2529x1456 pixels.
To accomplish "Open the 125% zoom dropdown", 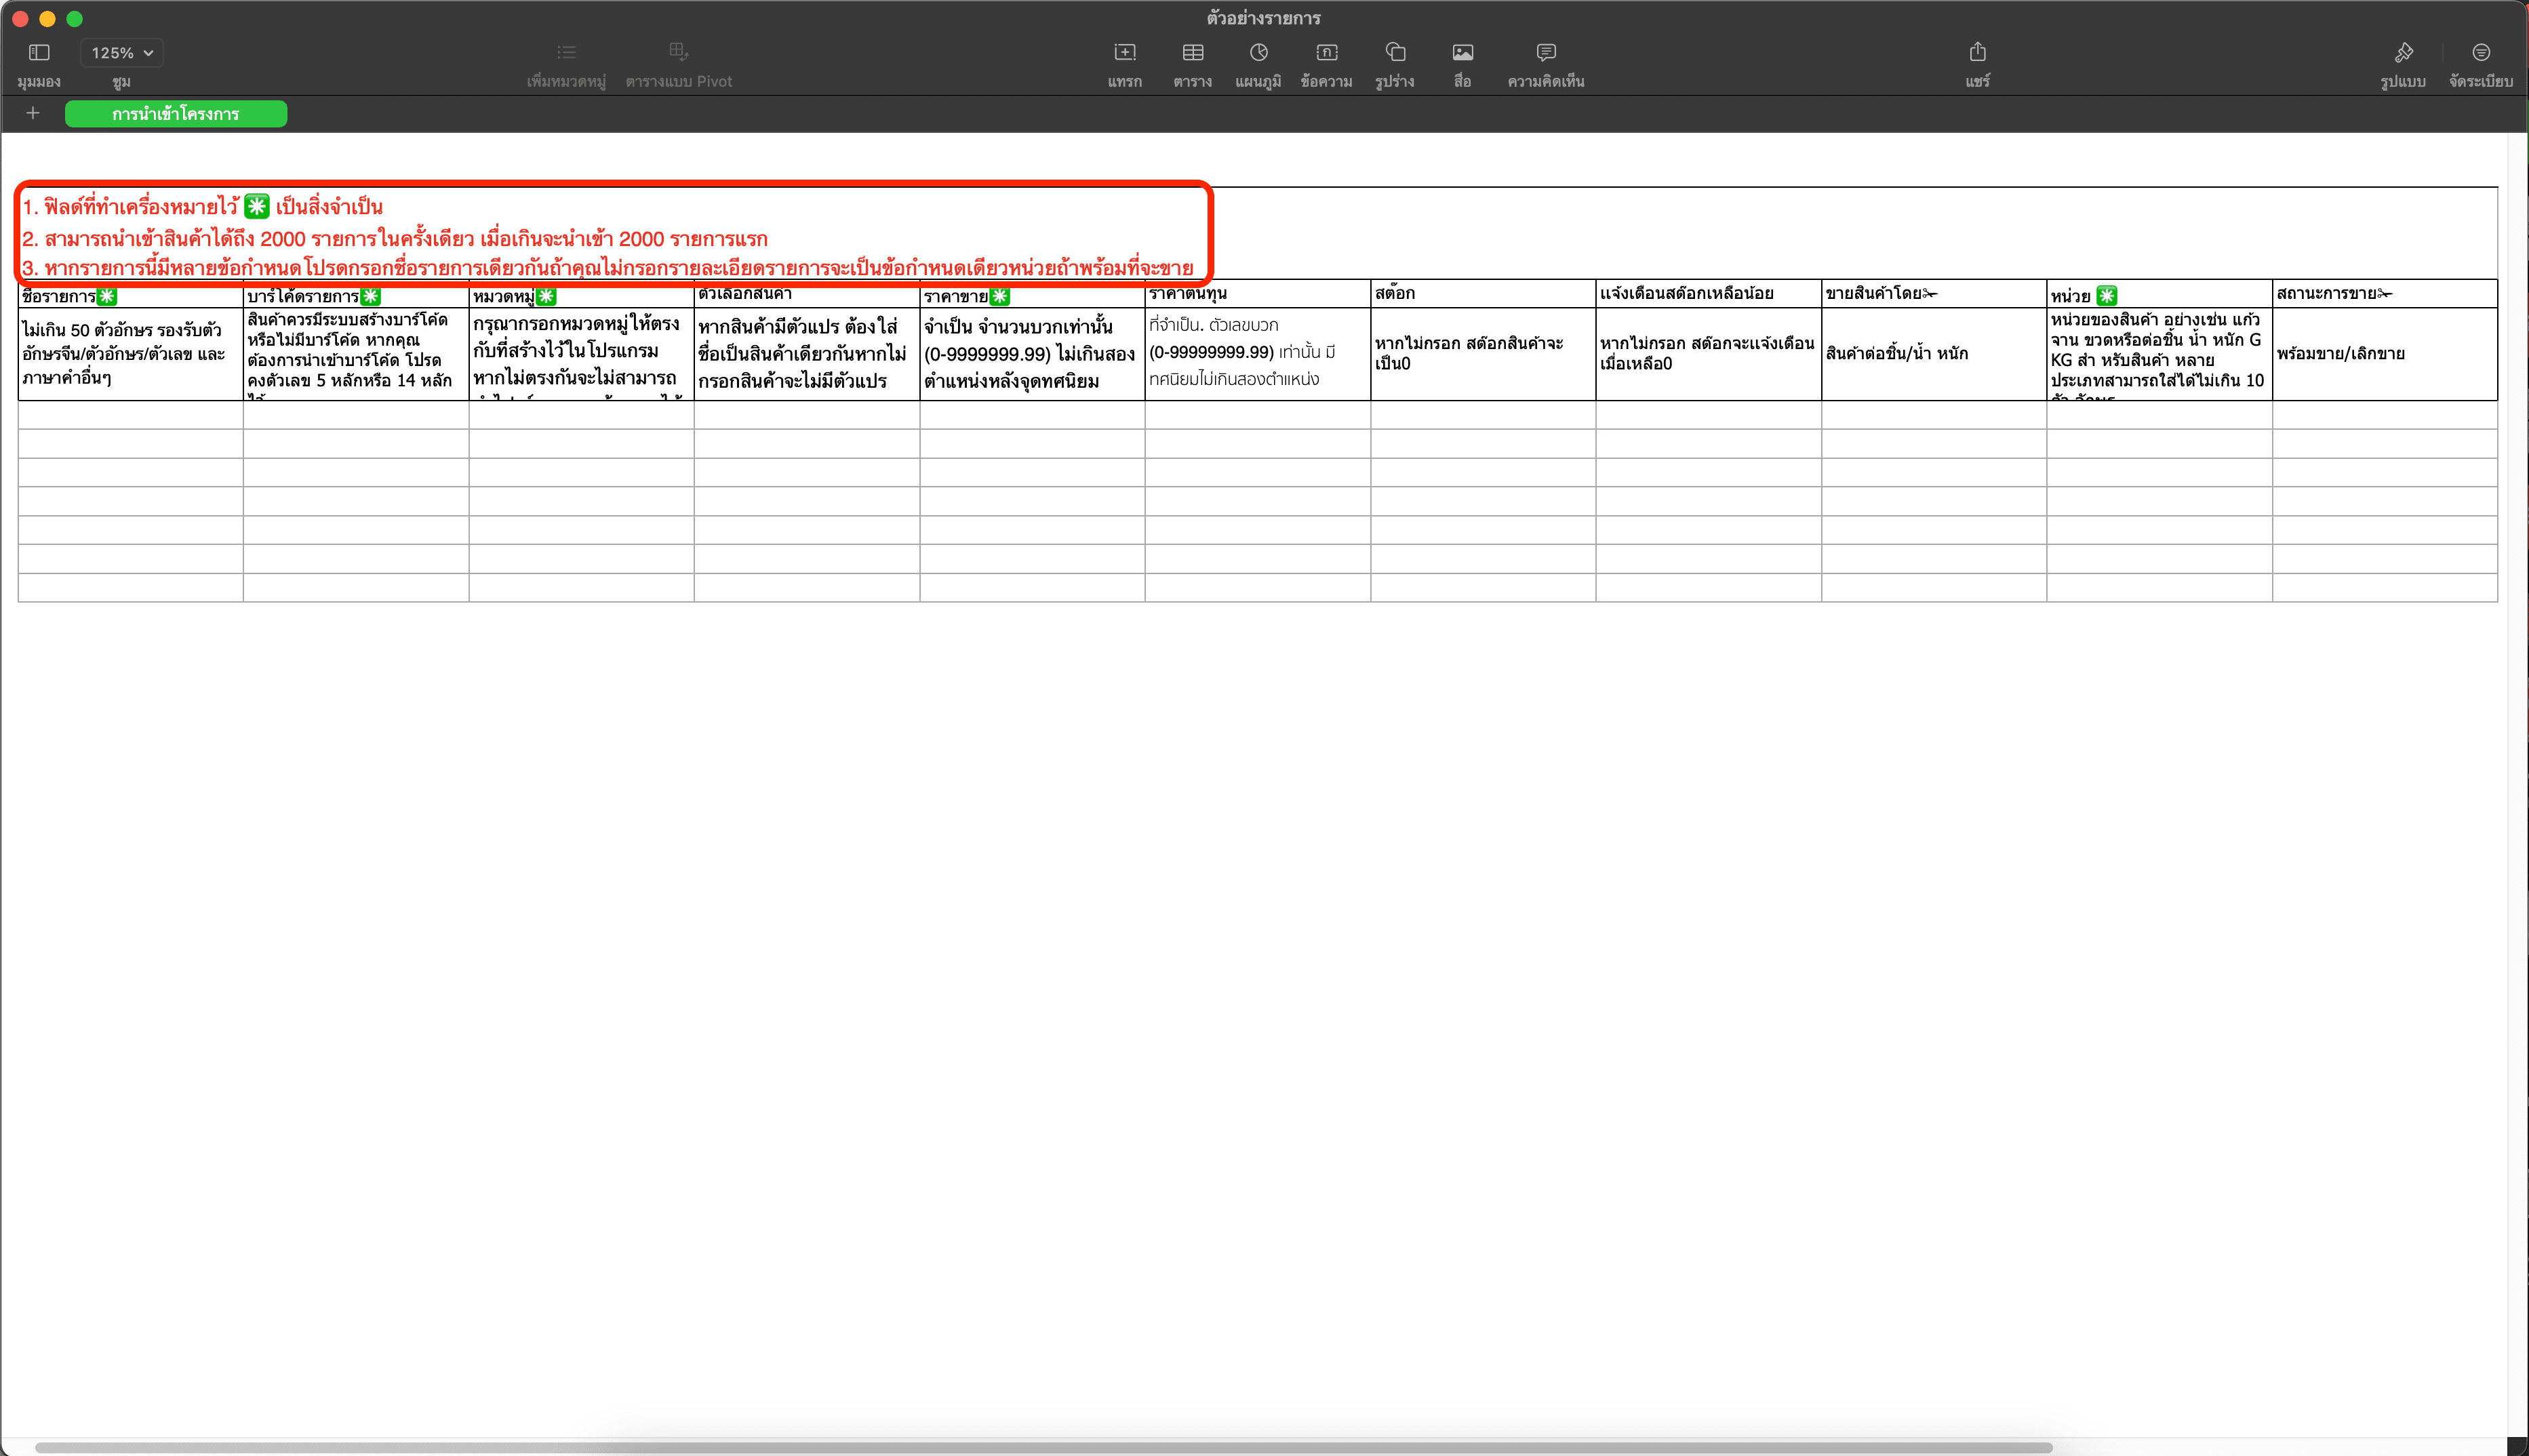I will pos(122,53).
